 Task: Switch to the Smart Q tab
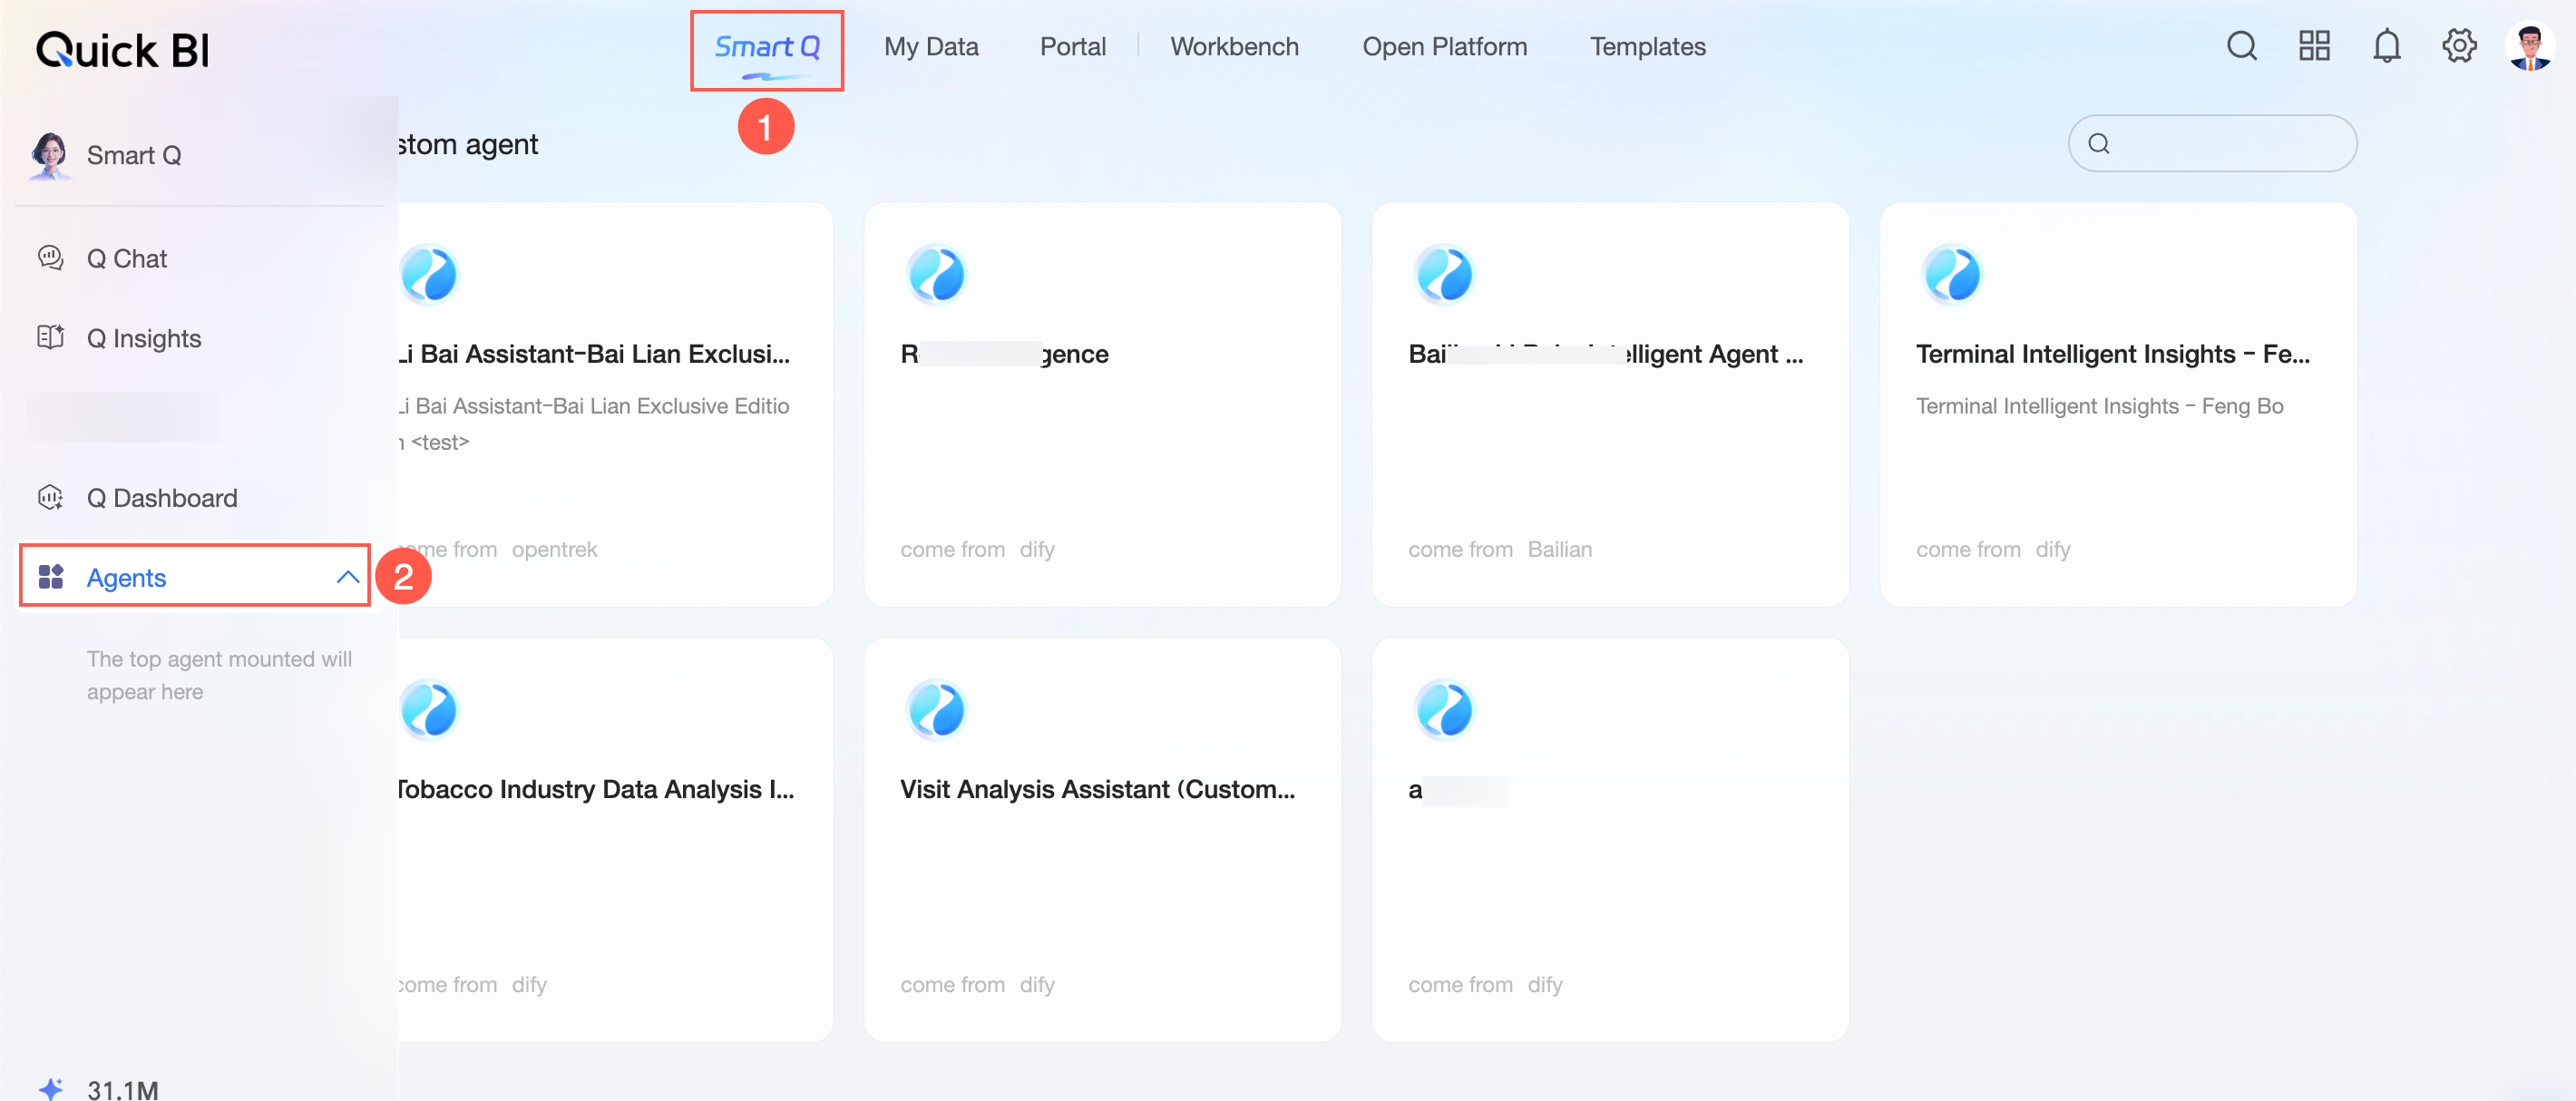[x=766, y=47]
